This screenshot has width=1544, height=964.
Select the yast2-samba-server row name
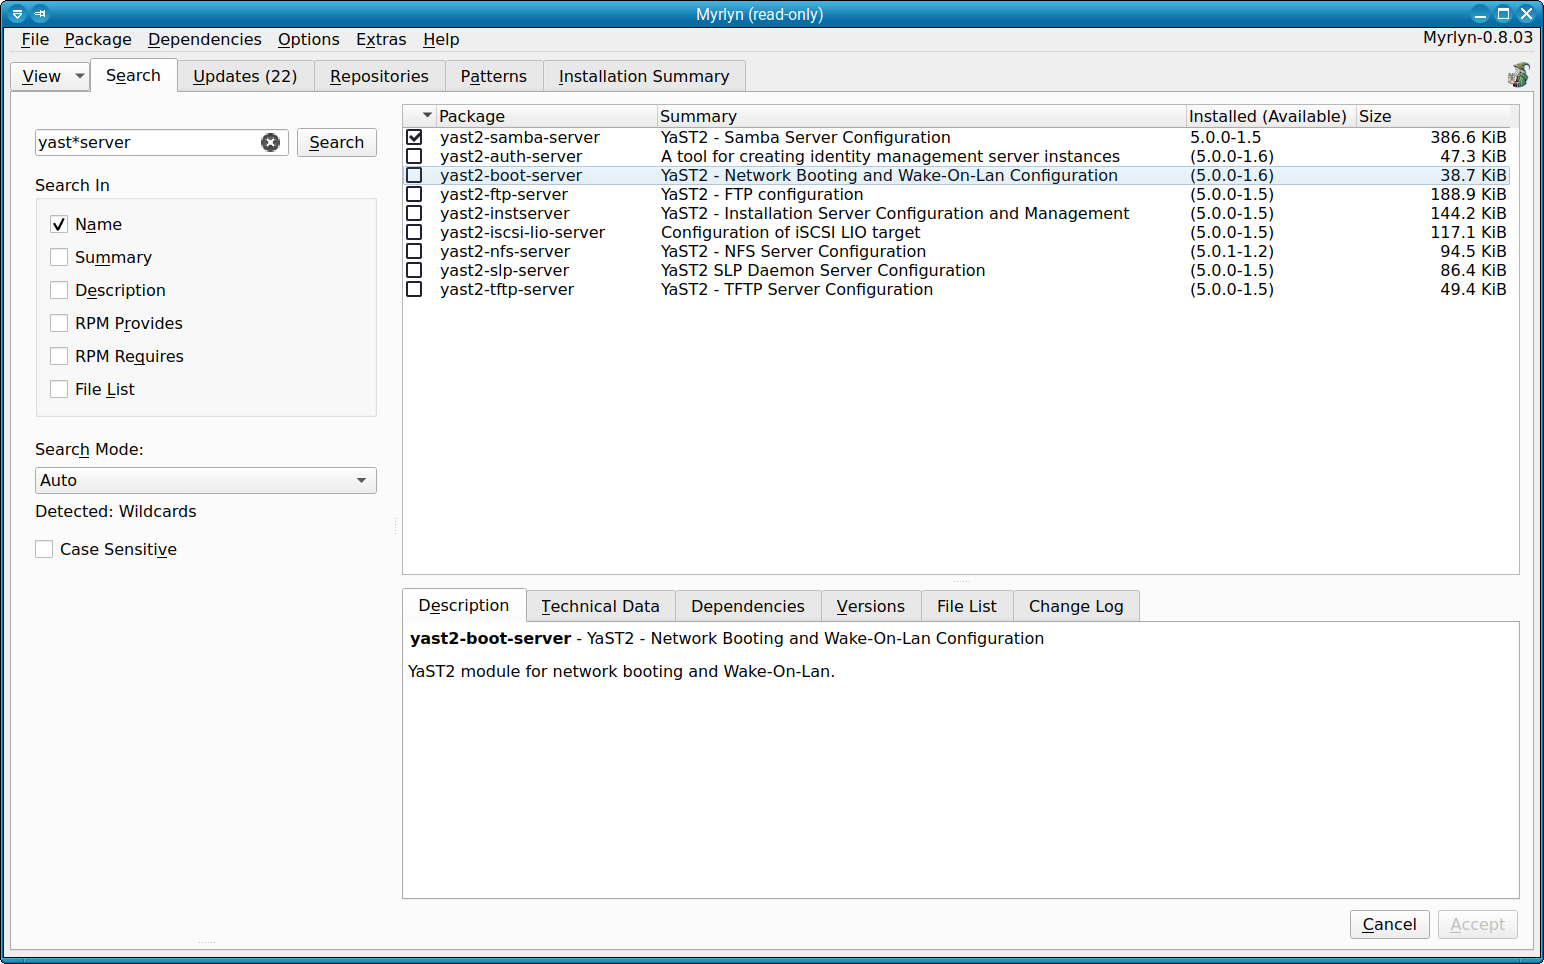tap(520, 137)
